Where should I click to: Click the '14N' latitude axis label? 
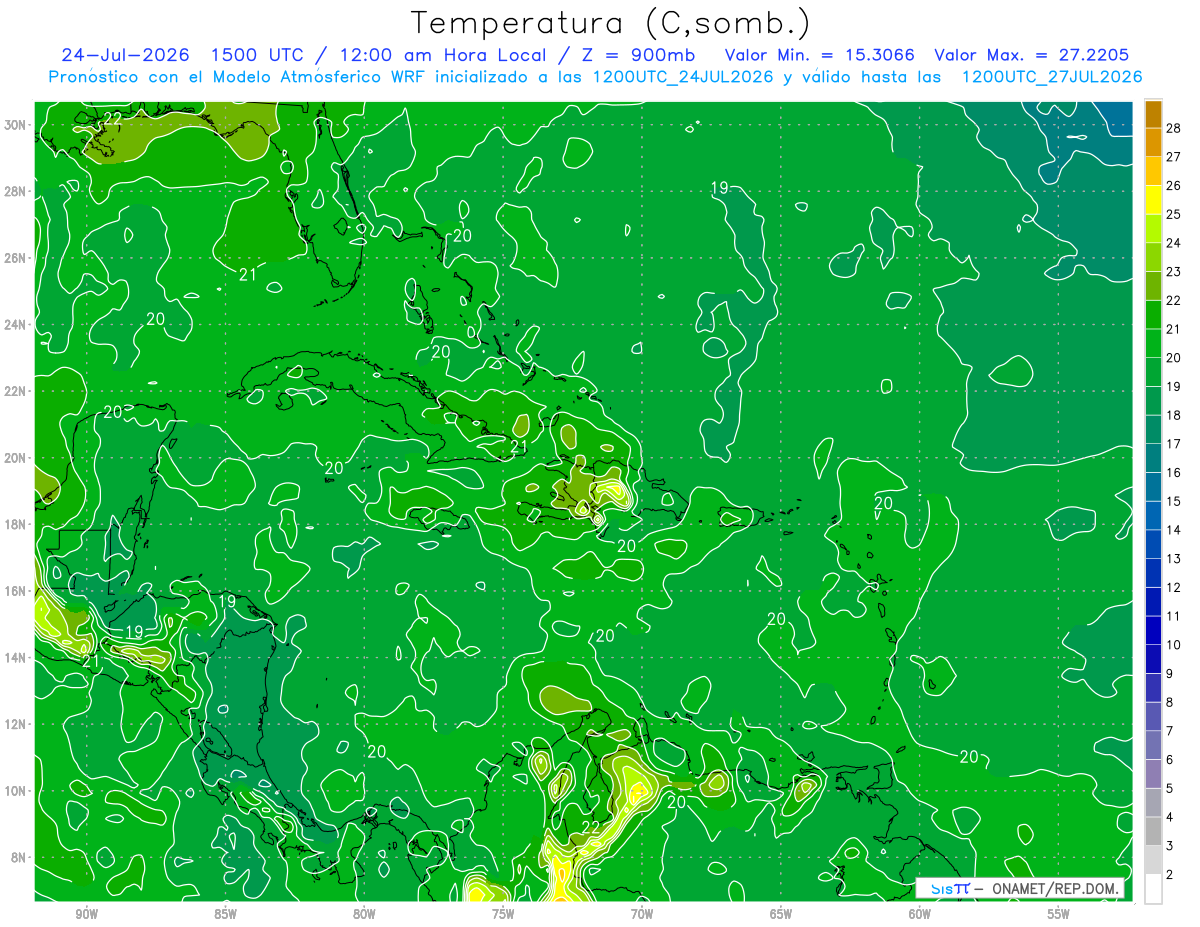(x=17, y=657)
